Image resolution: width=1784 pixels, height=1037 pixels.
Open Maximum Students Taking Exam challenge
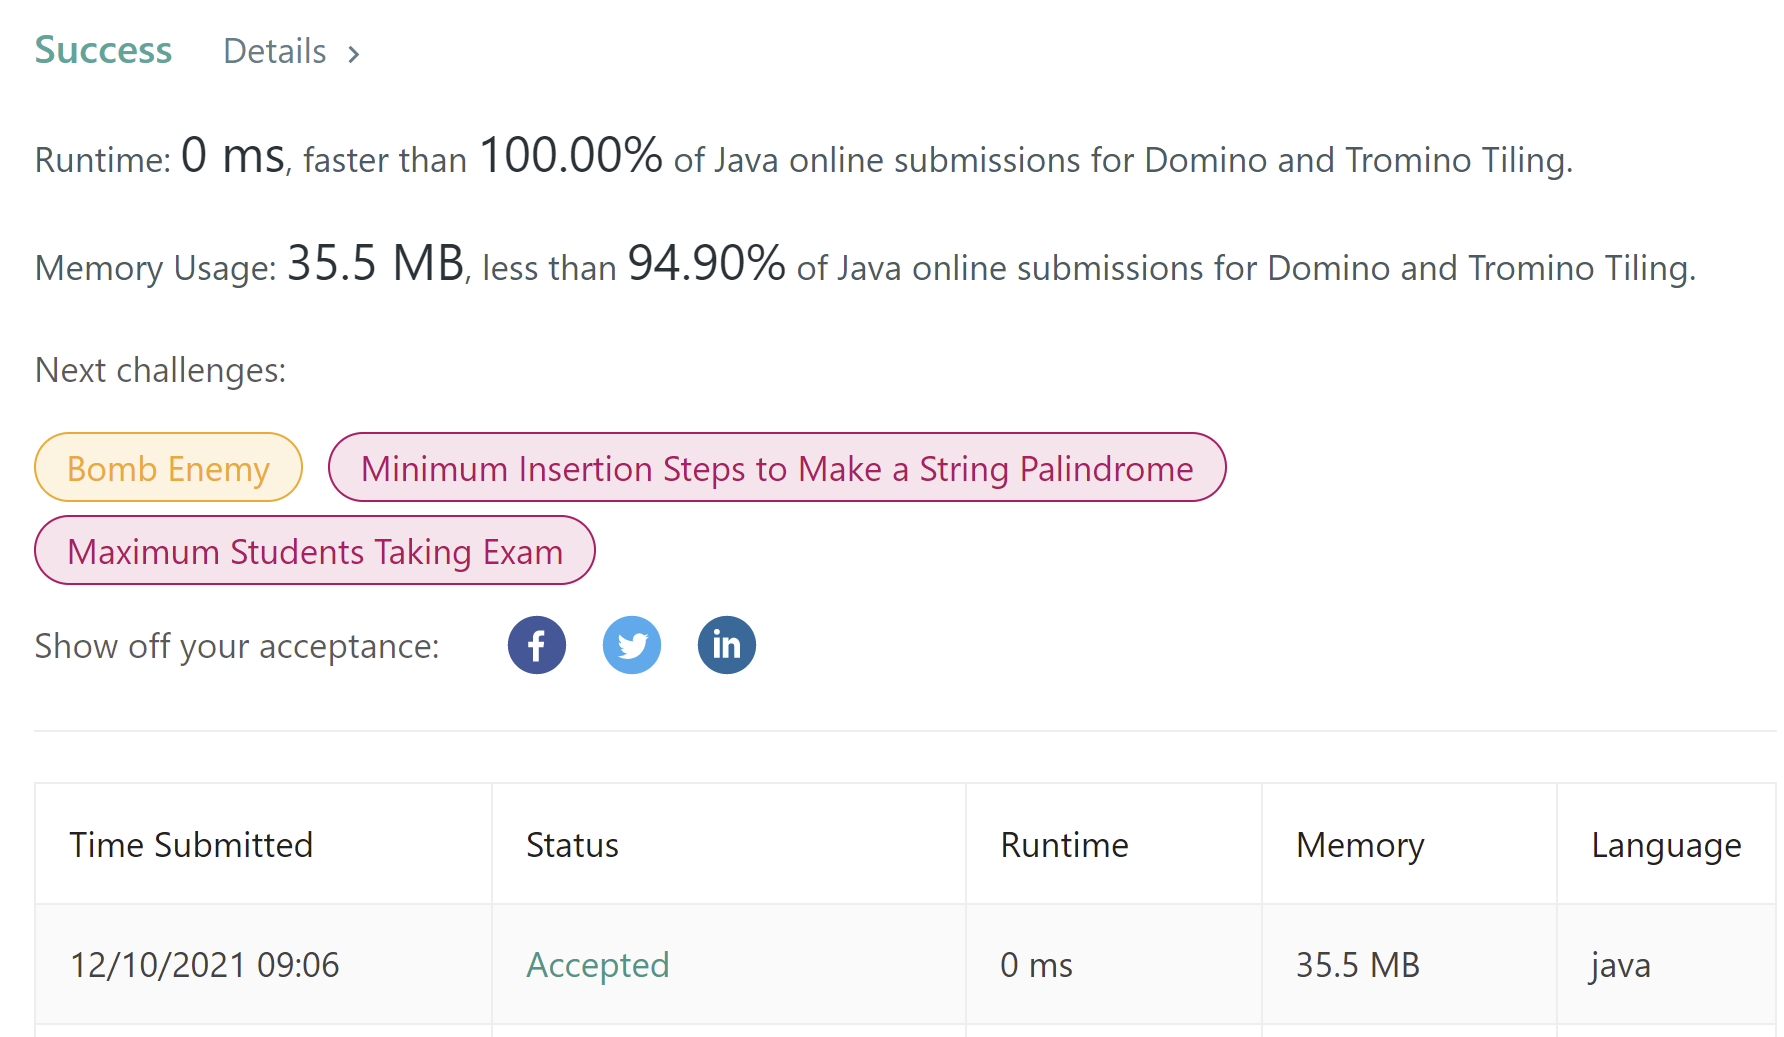[x=315, y=551]
